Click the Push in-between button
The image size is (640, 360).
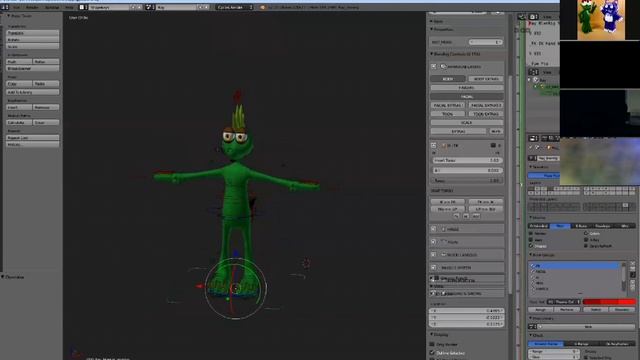point(19,62)
